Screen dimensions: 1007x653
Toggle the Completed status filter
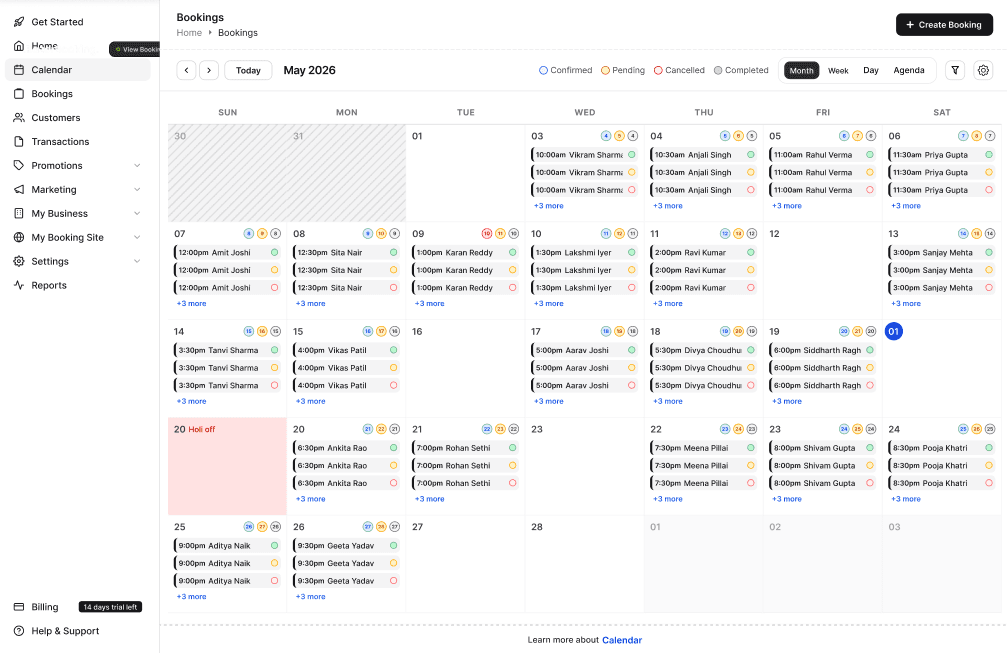point(741,70)
